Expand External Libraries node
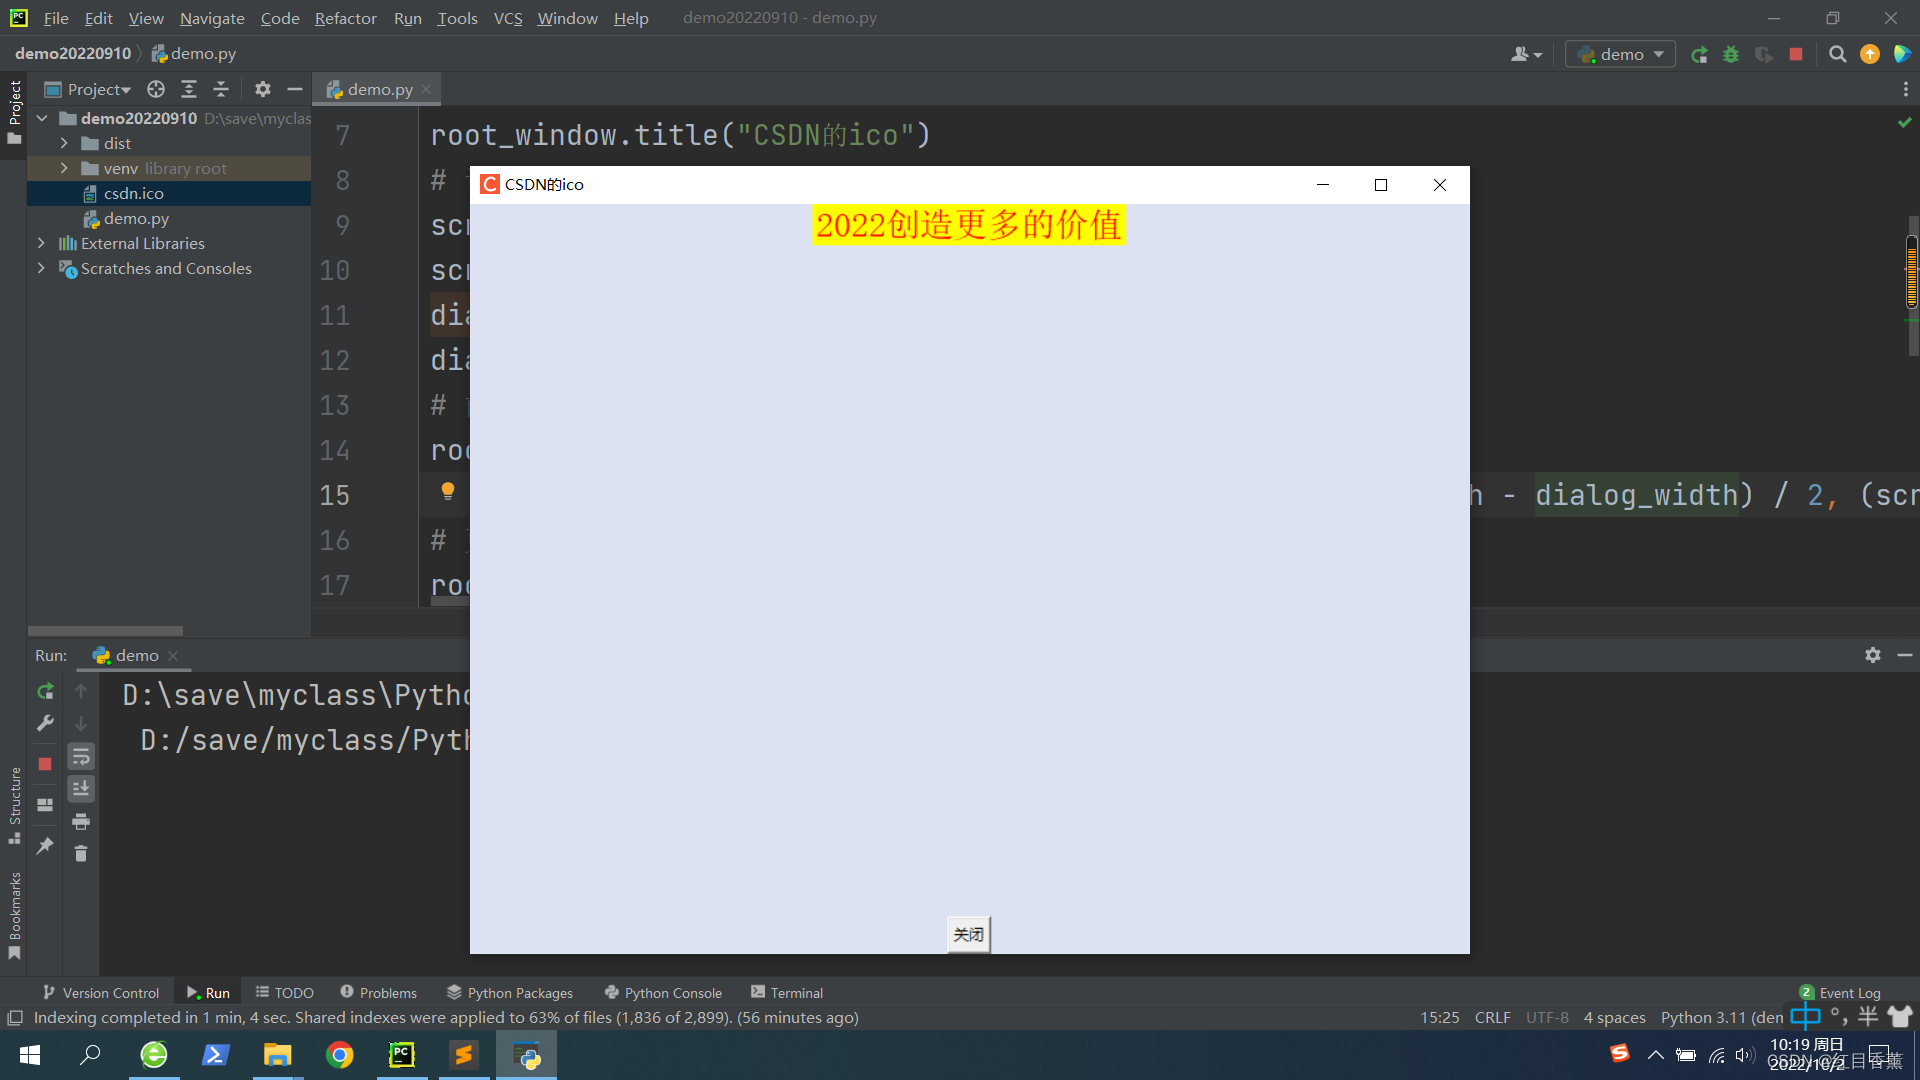Image resolution: width=1920 pixels, height=1080 pixels. [41, 244]
